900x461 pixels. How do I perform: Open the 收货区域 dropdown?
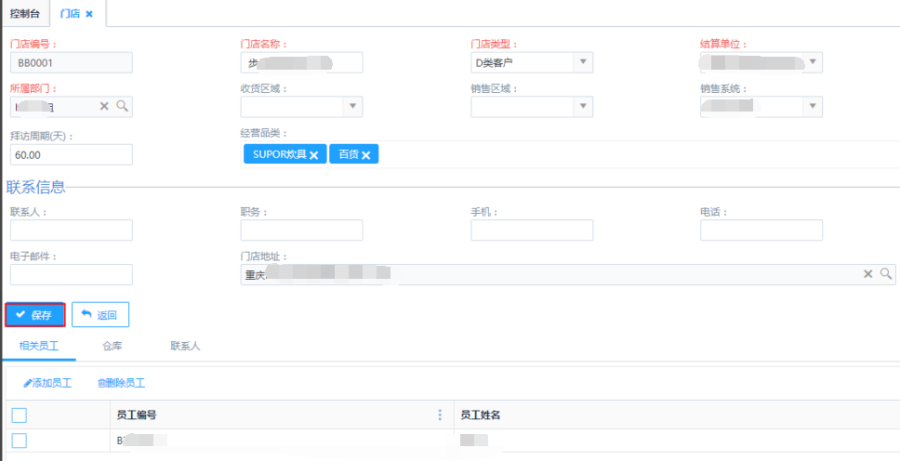[x=352, y=106]
